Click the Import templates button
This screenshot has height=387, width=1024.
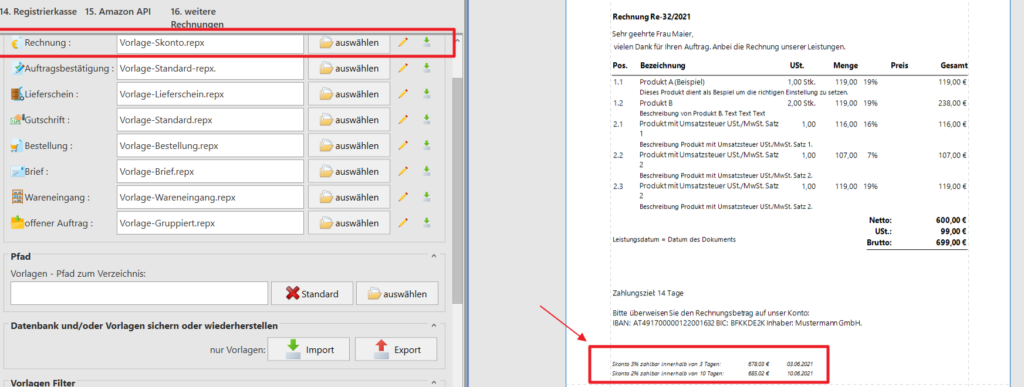tap(309, 350)
